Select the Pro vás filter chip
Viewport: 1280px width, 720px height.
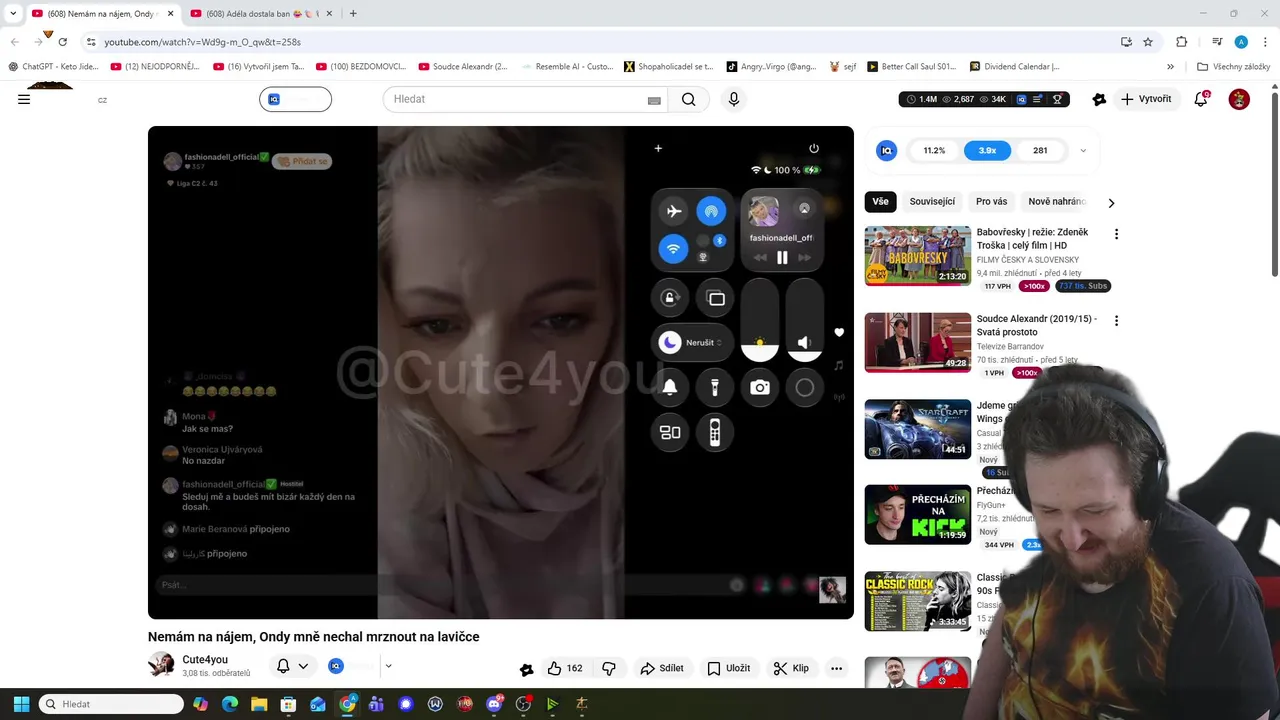coord(992,202)
